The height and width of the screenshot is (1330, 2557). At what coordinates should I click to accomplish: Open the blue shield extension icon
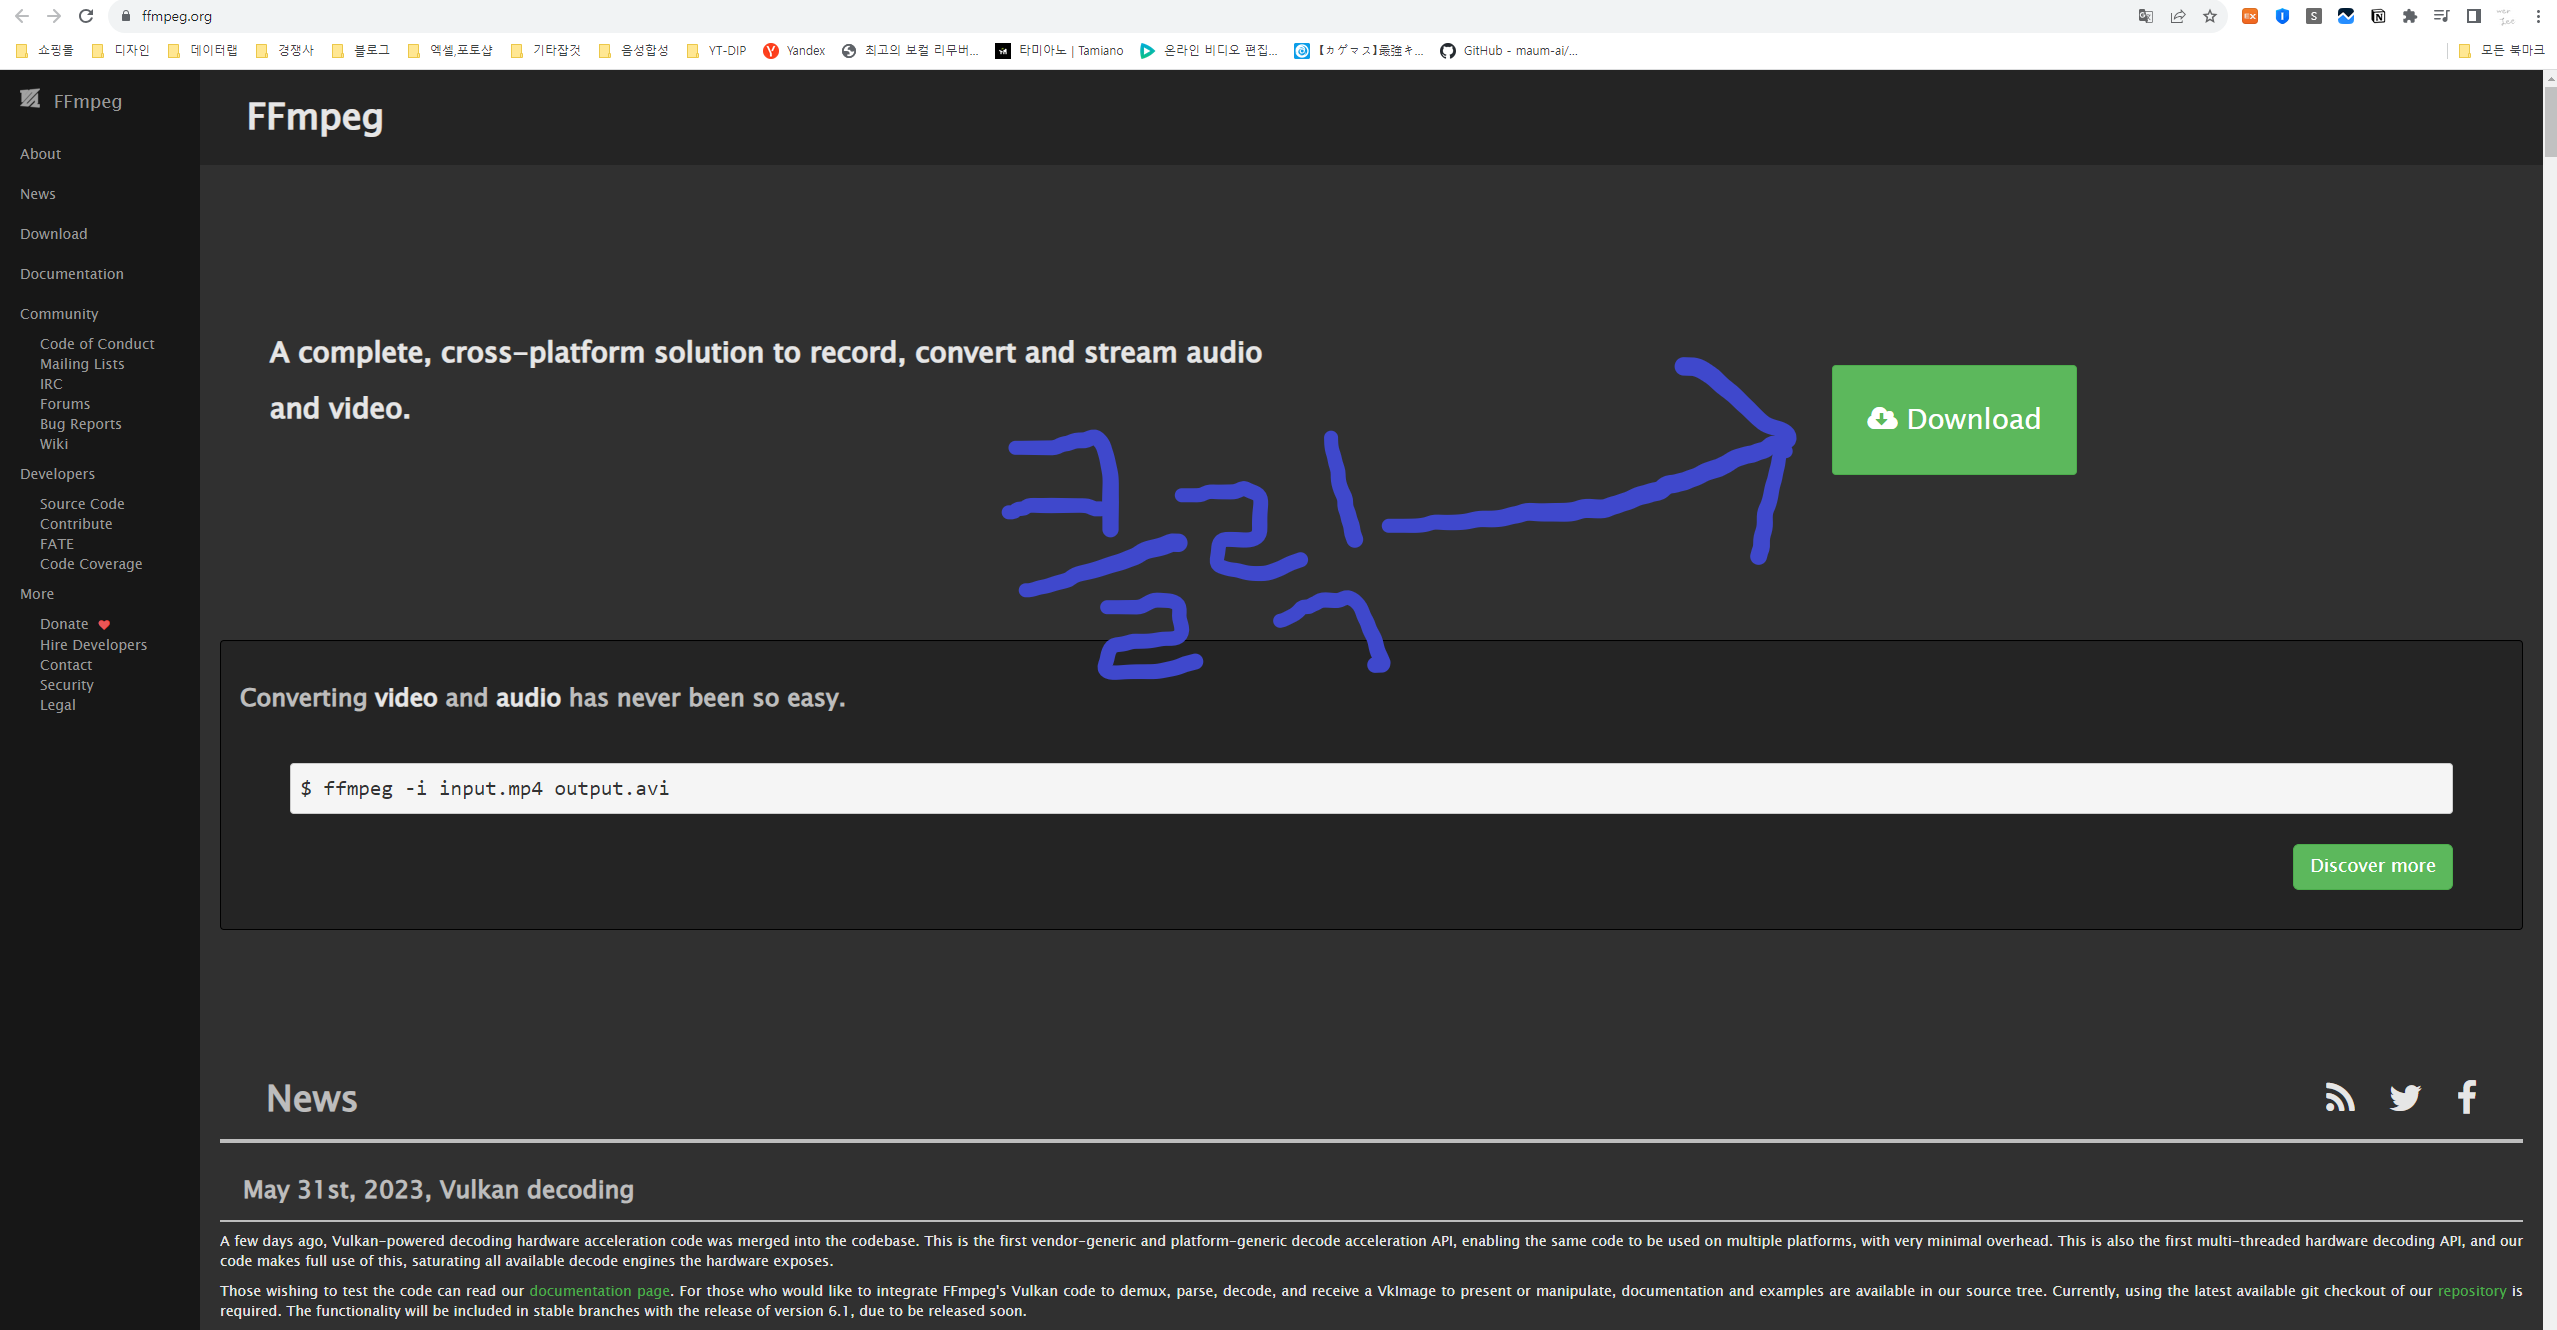coord(2282,16)
